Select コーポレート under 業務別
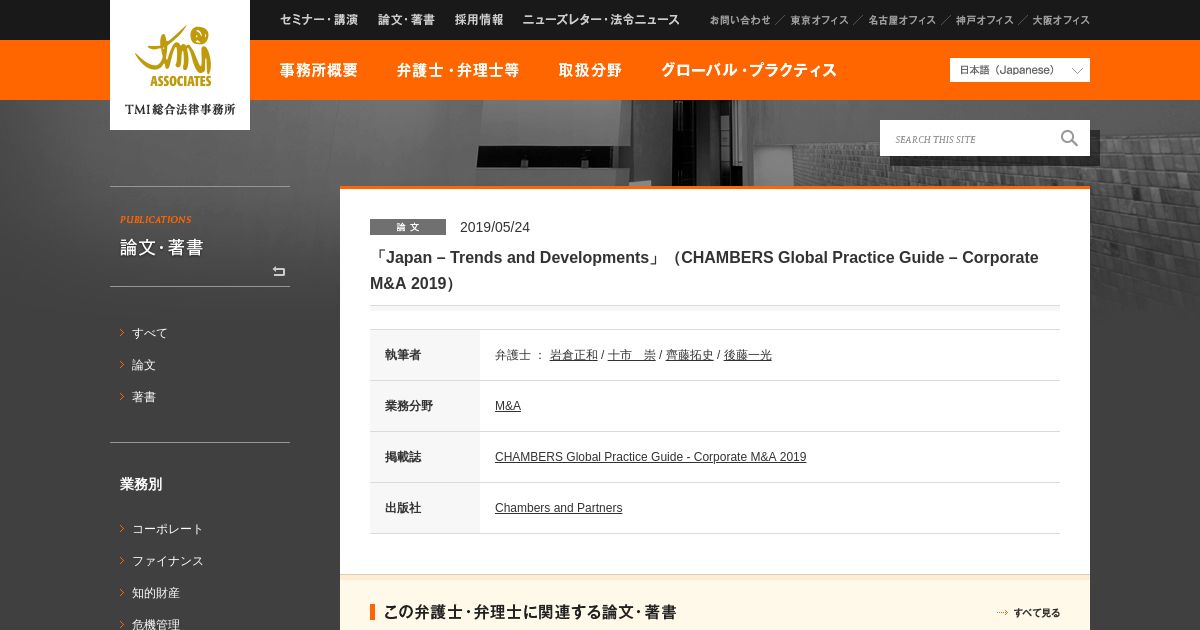 (167, 529)
